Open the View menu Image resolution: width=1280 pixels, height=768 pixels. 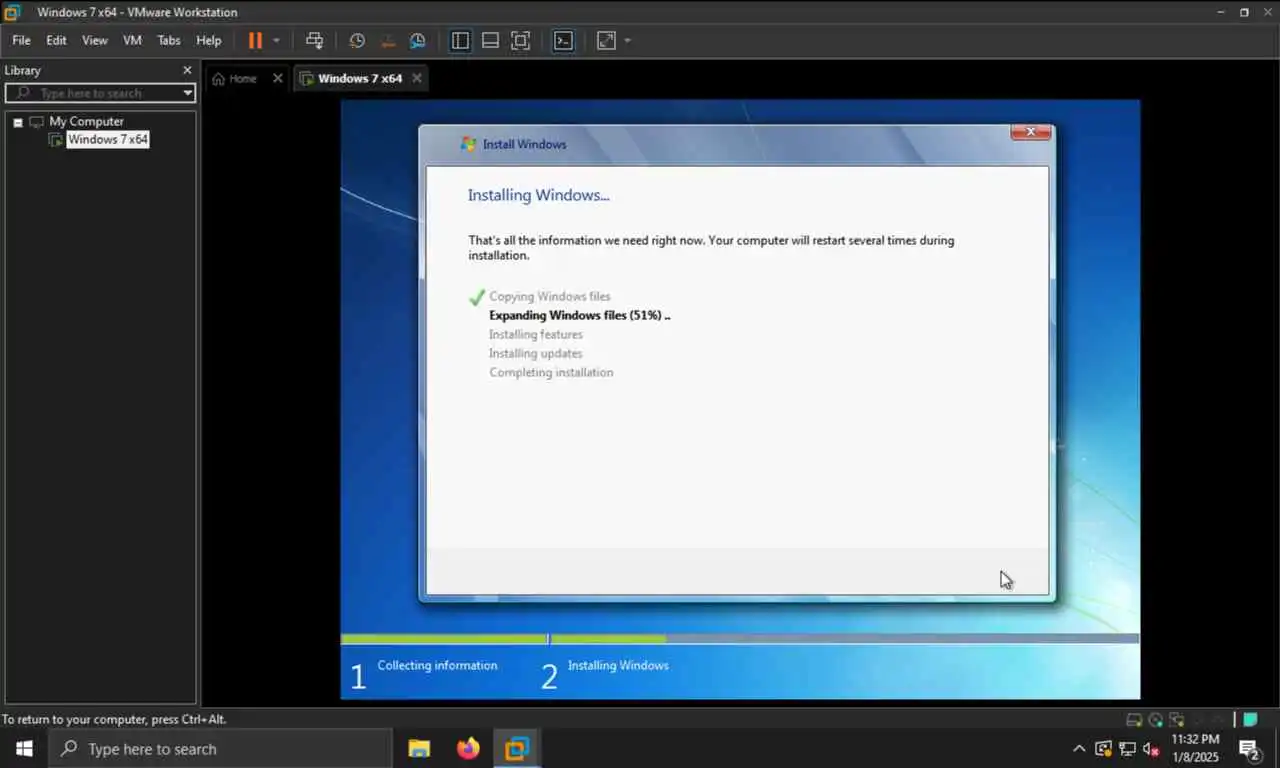[95, 41]
